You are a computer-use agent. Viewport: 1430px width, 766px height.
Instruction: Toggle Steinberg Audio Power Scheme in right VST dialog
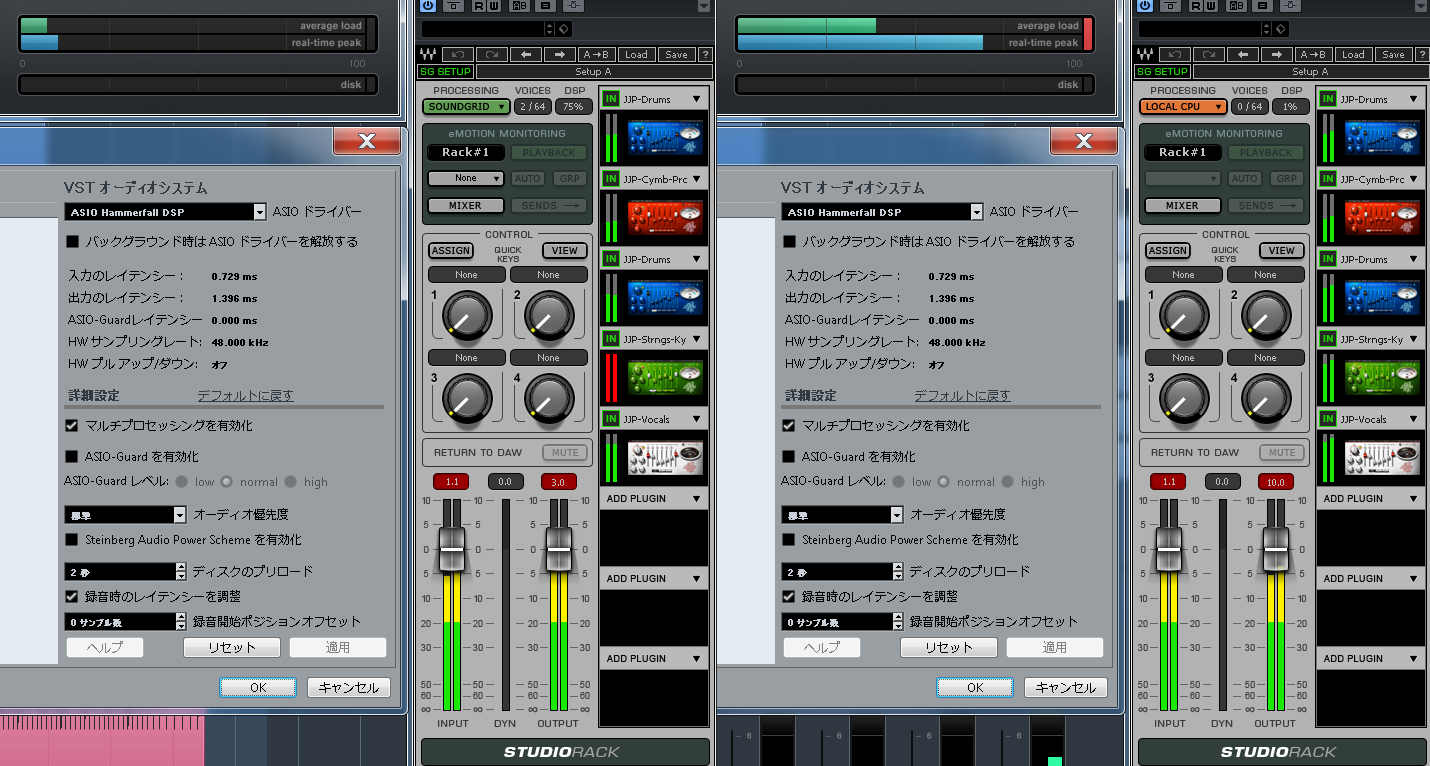tap(789, 539)
